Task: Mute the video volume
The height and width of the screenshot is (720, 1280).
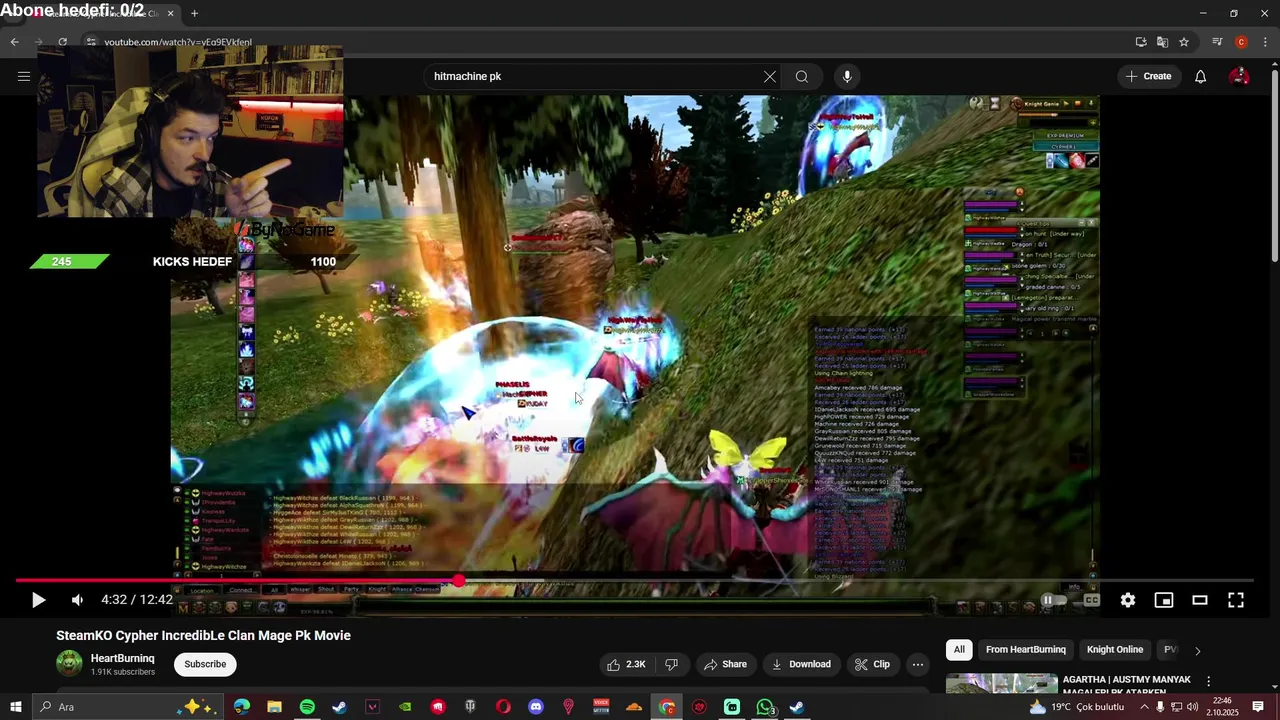Action: (77, 600)
